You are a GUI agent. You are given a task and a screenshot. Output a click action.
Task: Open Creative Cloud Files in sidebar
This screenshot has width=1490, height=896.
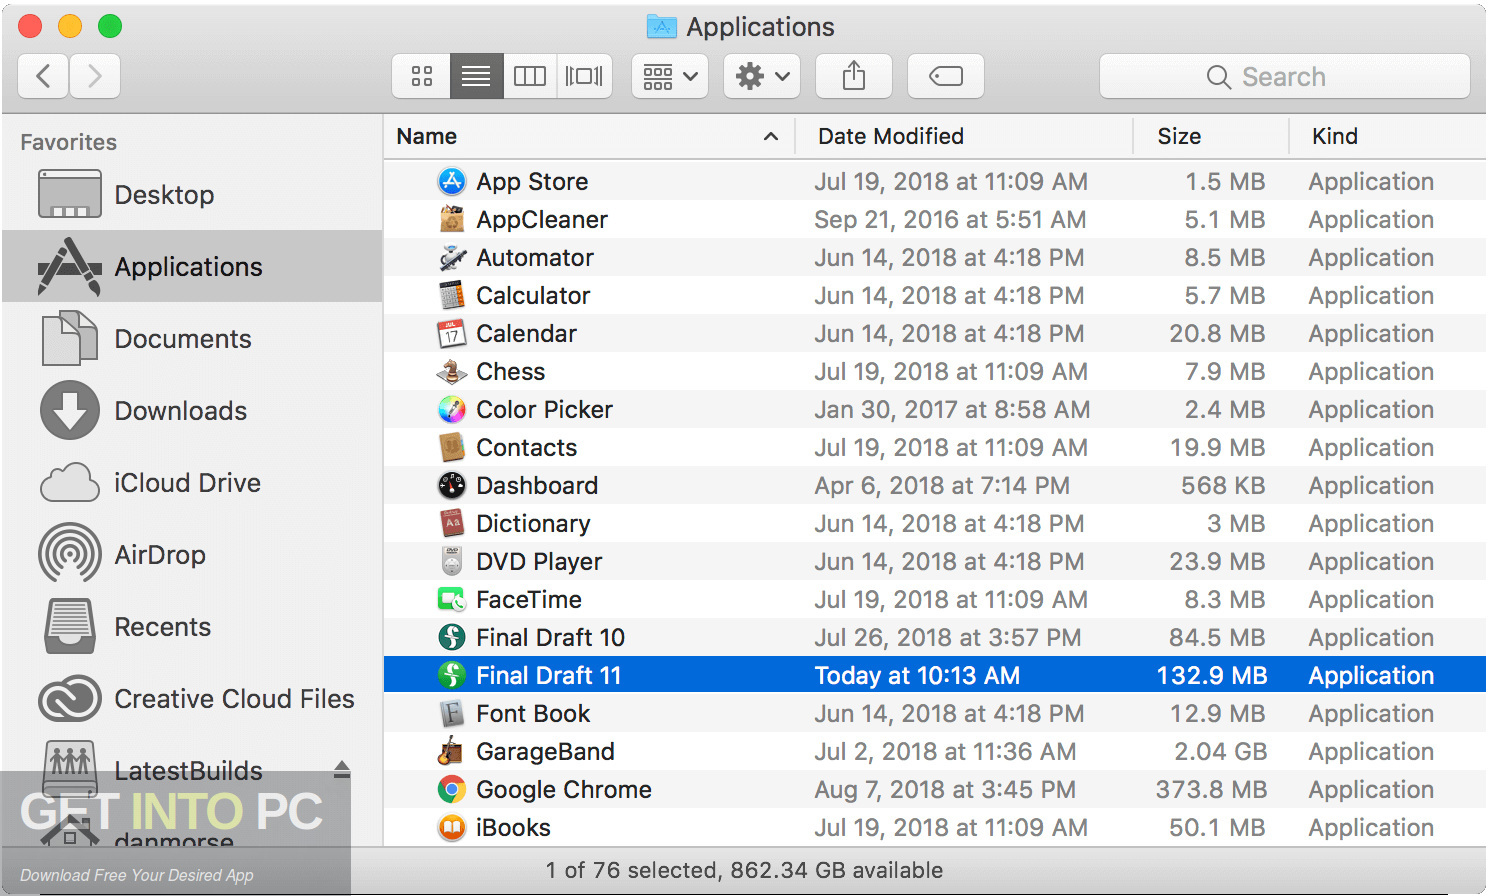(x=192, y=699)
